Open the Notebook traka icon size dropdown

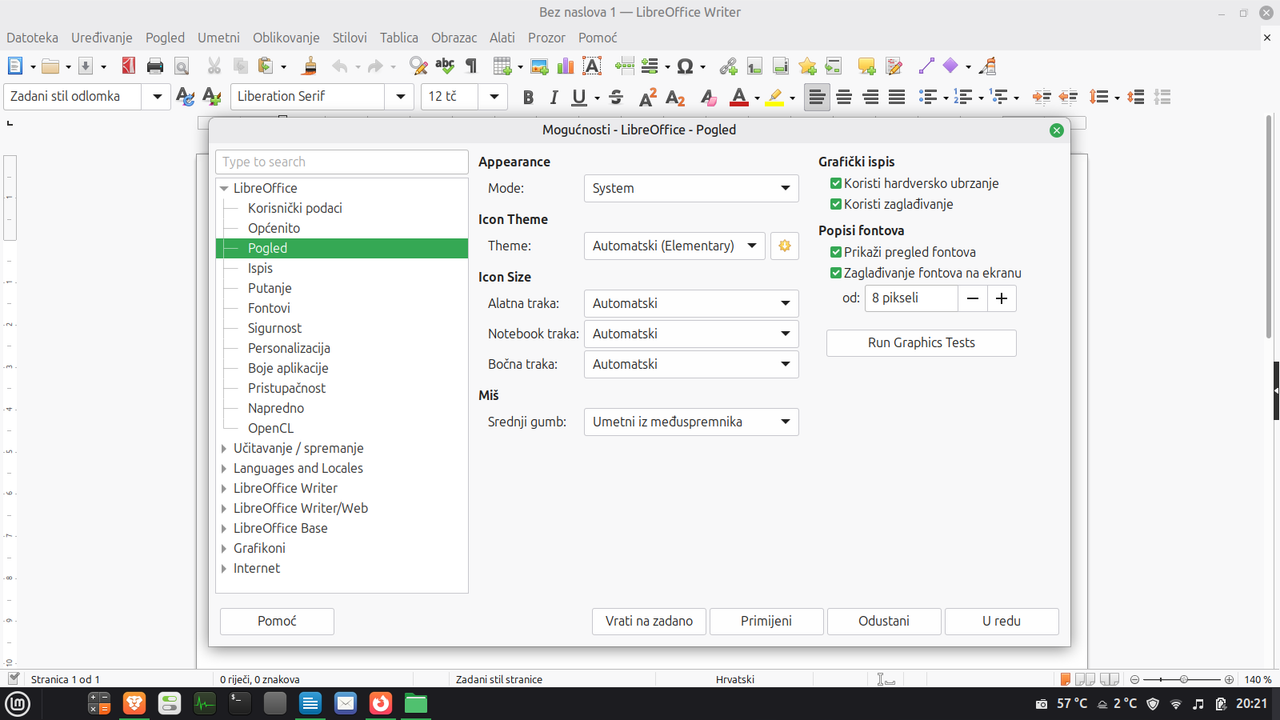[x=691, y=334]
